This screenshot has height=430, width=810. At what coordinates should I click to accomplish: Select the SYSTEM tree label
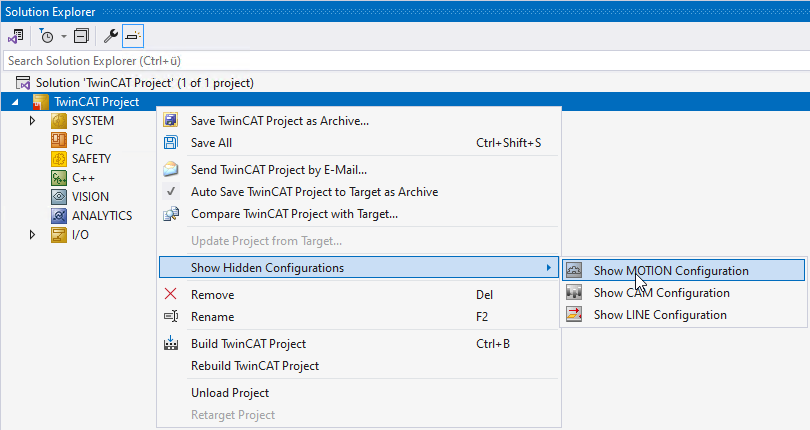[x=92, y=121]
